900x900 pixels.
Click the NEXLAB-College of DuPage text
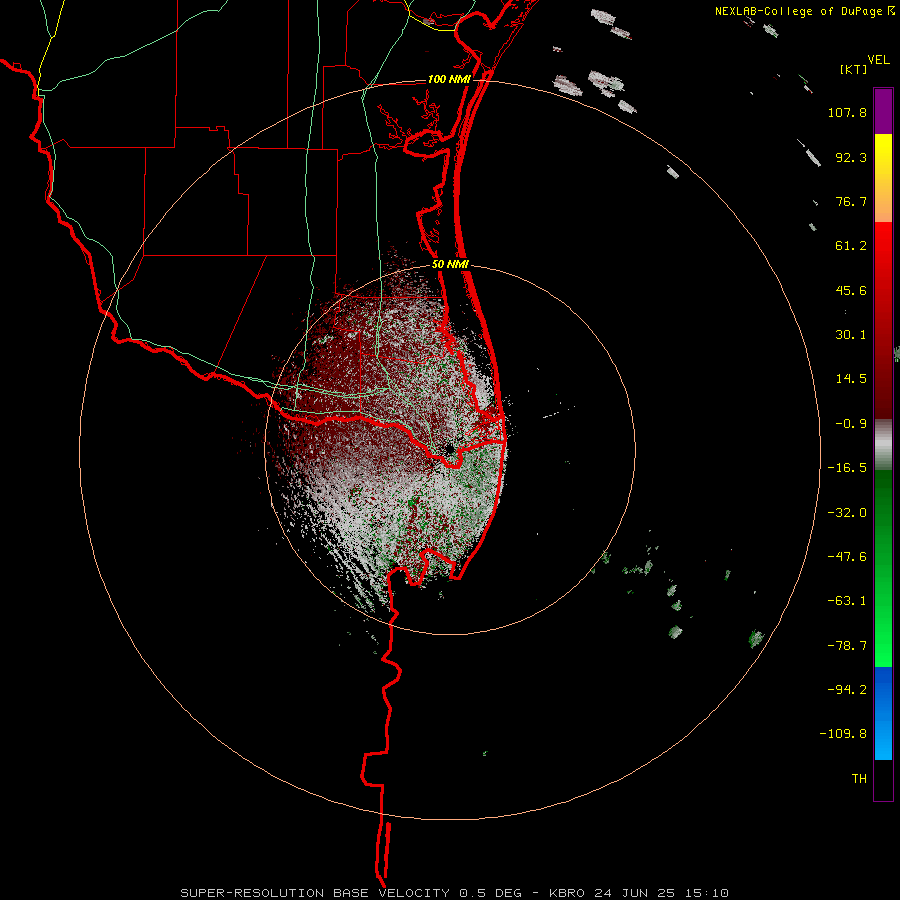798,11
